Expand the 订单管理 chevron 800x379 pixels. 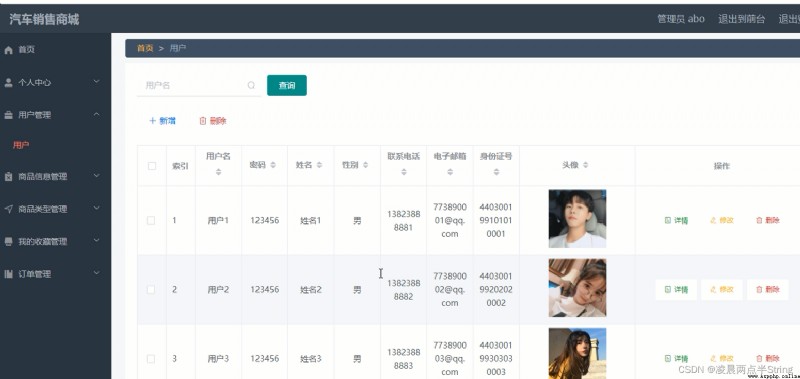tap(97, 273)
